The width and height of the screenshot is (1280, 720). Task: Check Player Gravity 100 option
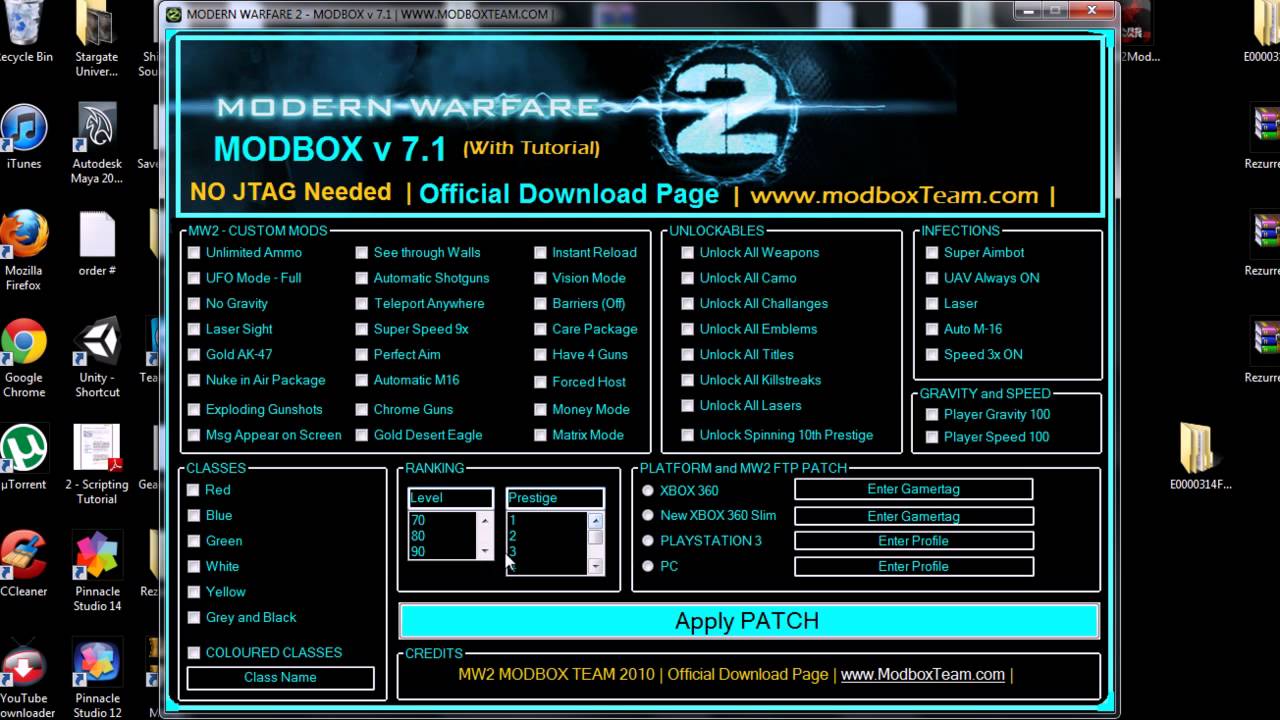[x=932, y=414]
